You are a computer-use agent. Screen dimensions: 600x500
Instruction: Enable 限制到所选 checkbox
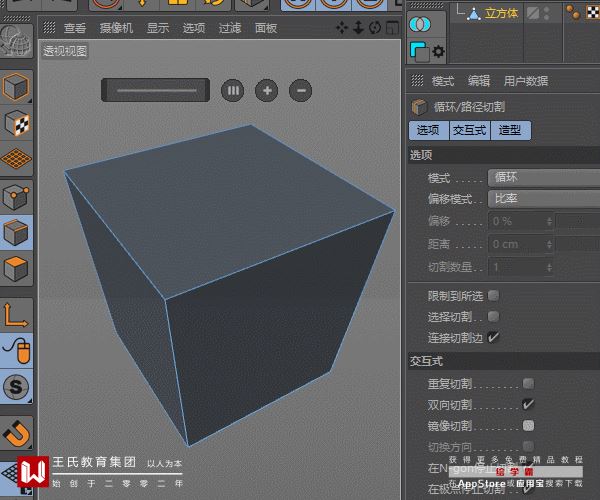pos(494,295)
